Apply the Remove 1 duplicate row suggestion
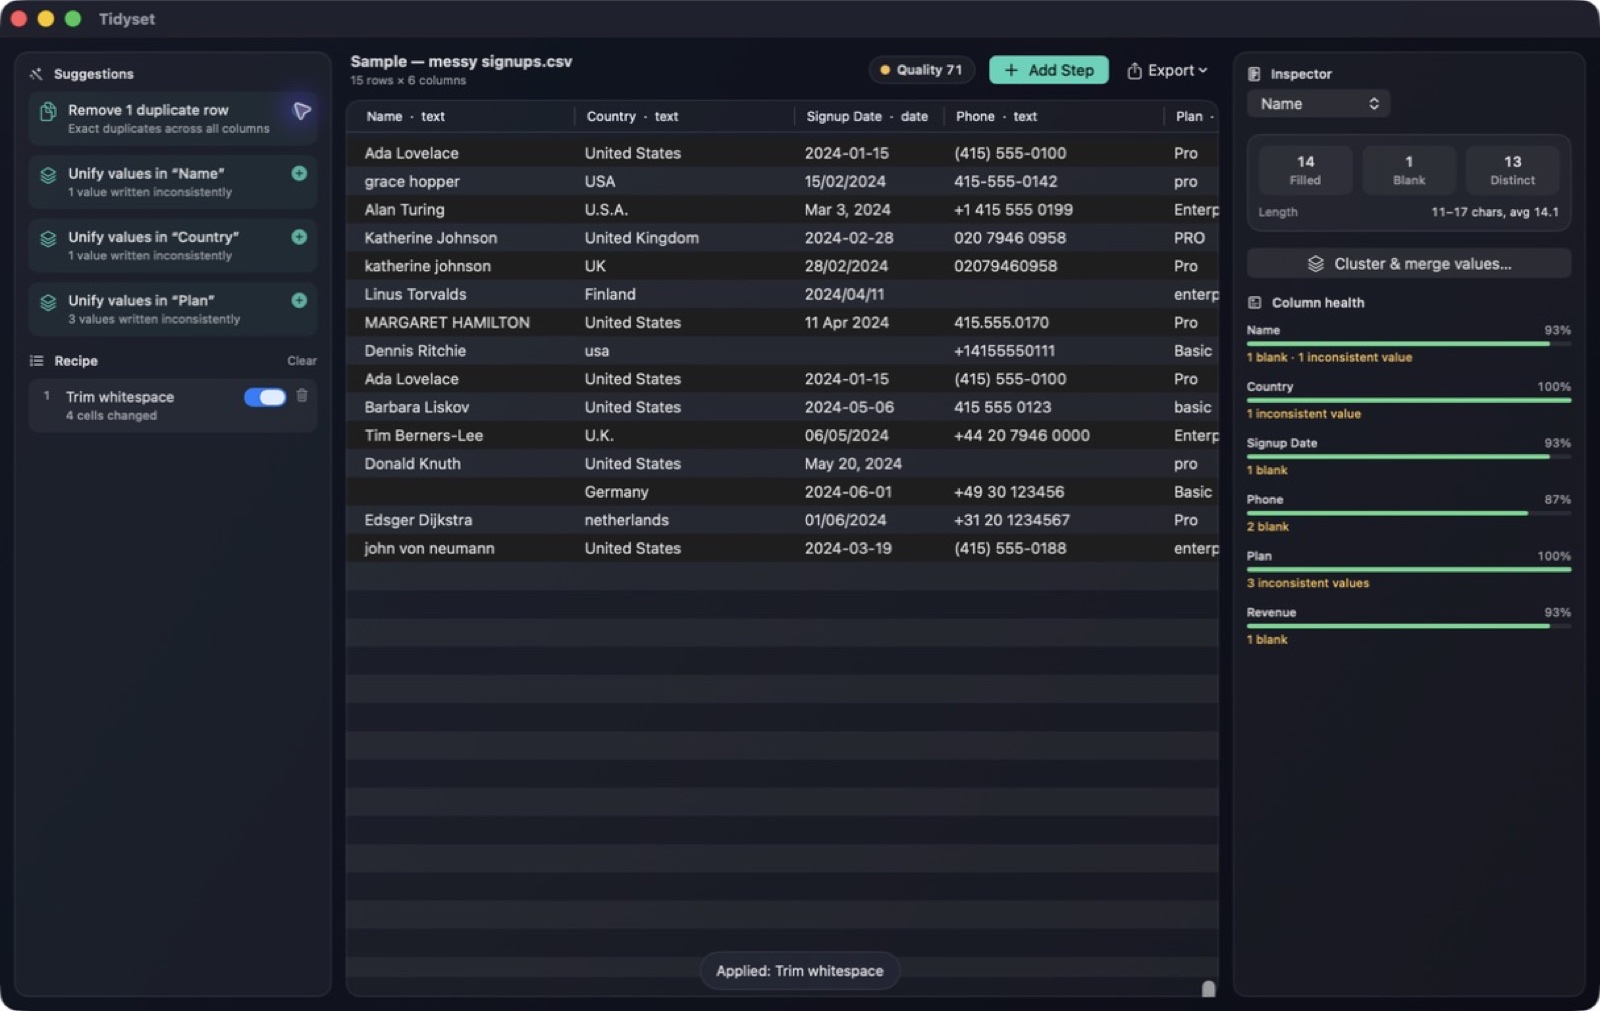This screenshot has width=1600, height=1011. pyautogui.click(x=301, y=111)
